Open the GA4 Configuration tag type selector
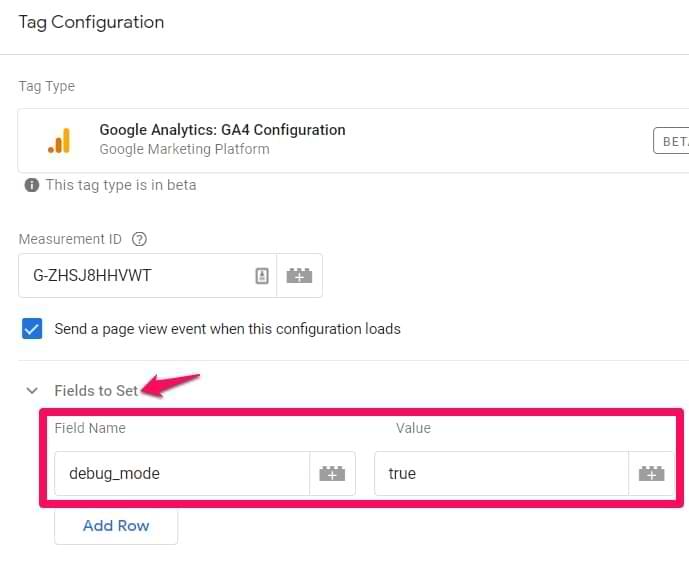This screenshot has width=689, height=561. click(x=353, y=141)
